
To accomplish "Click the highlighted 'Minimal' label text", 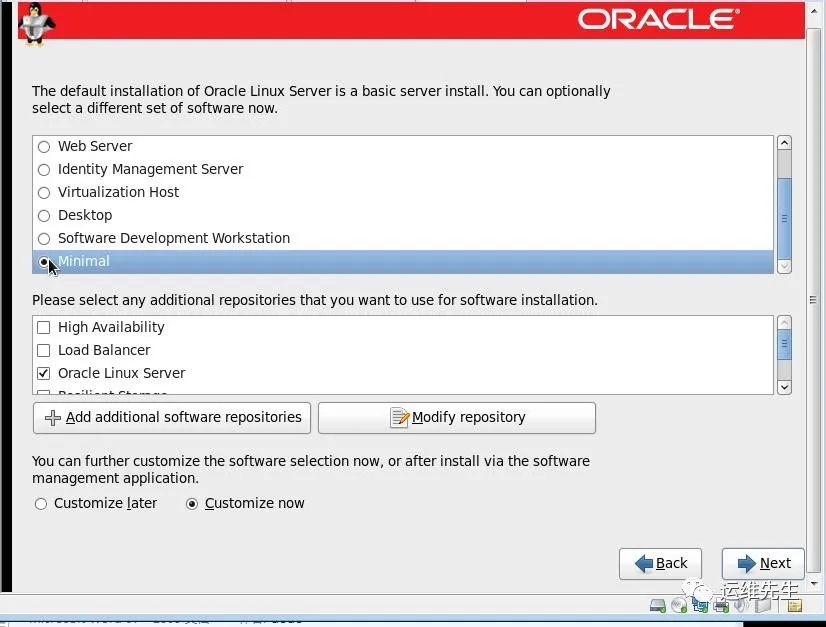I will tap(84, 261).
